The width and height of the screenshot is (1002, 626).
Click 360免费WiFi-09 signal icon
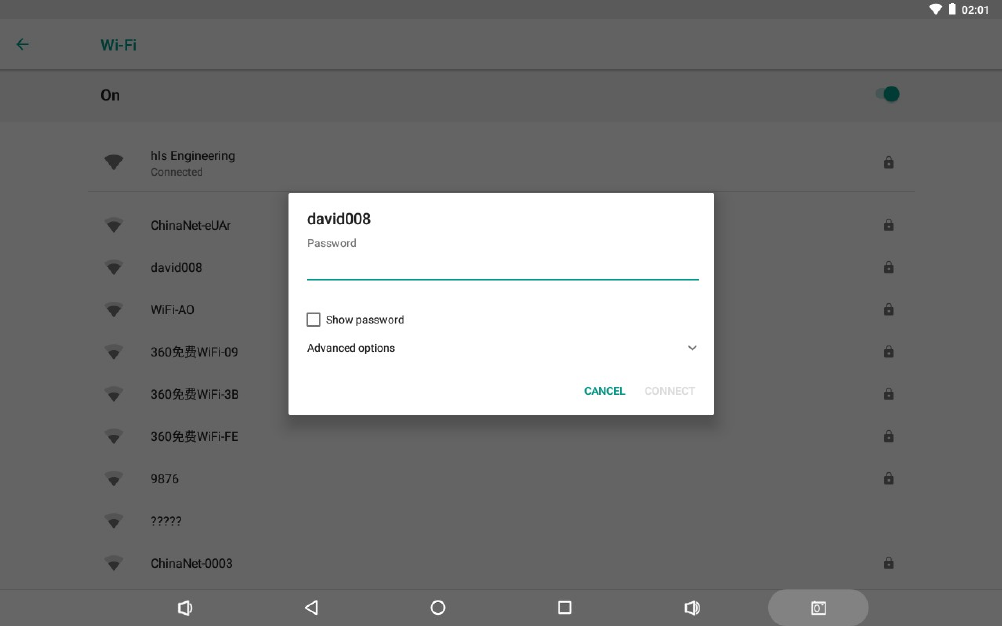(x=114, y=352)
